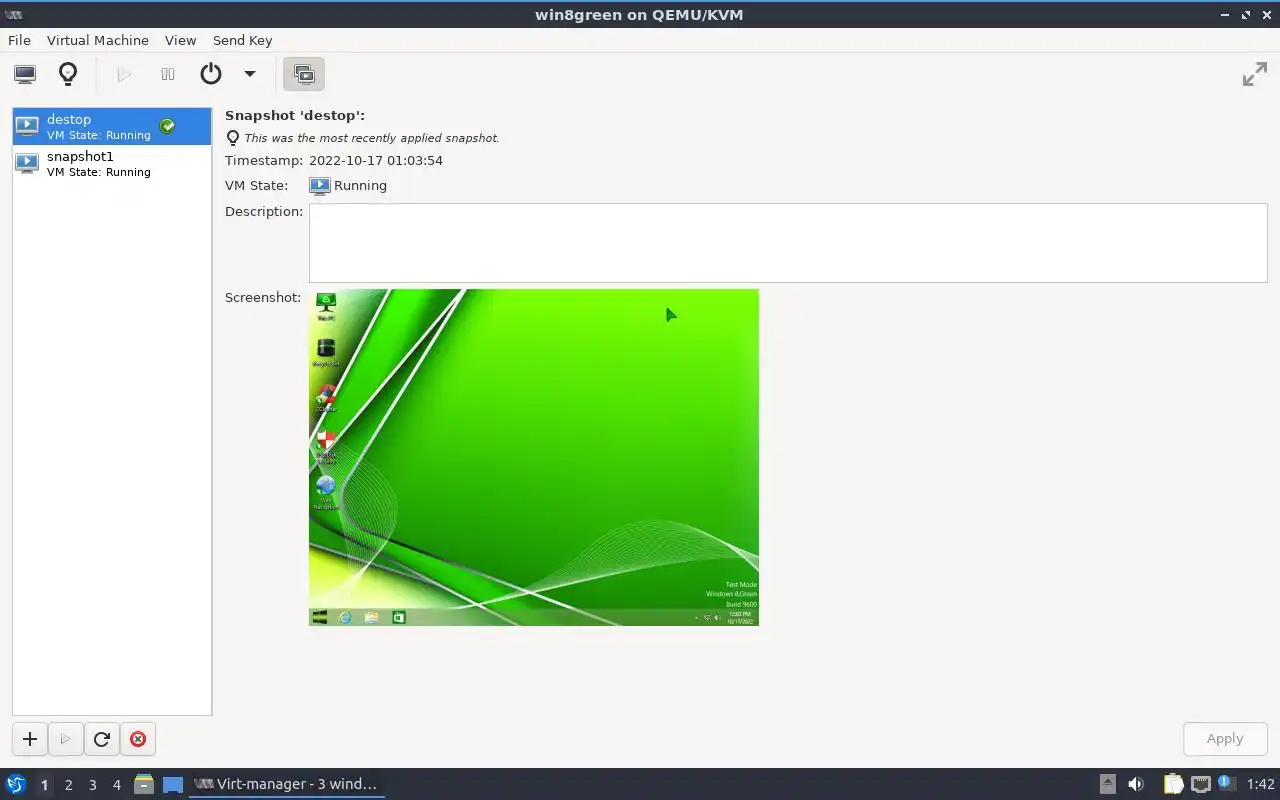Open the View menu
Screen dimensions: 1280x800
click(181, 40)
